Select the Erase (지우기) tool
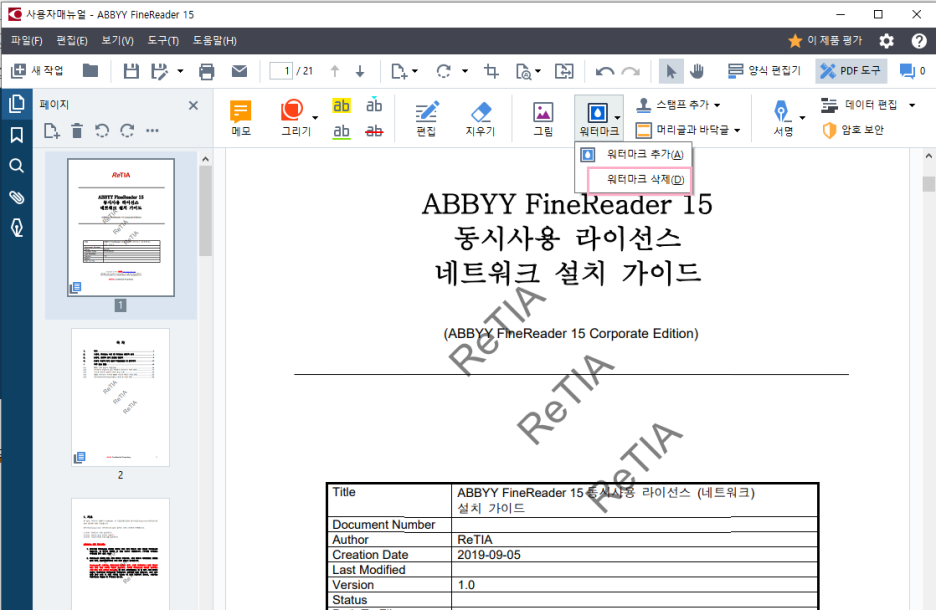The width and height of the screenshot is (936, 610). 481,118
